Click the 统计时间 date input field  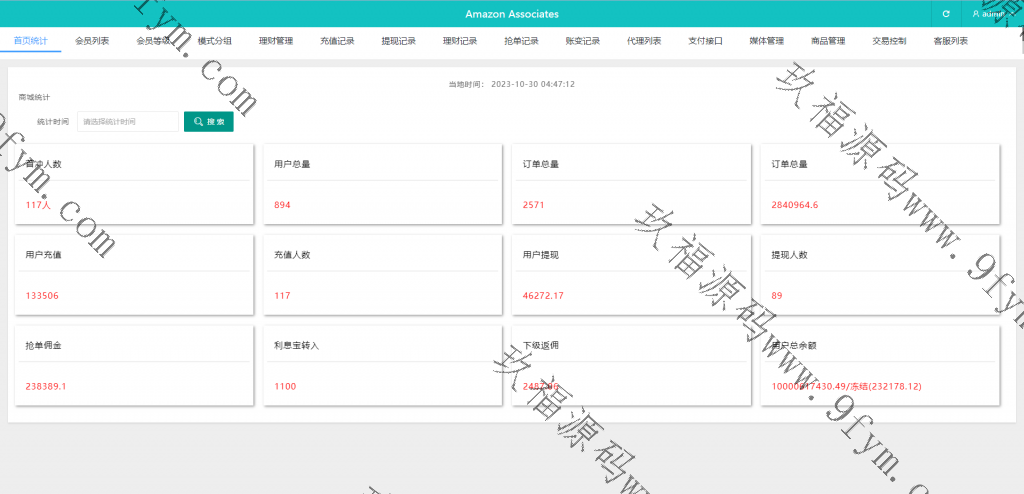[127, 121]
